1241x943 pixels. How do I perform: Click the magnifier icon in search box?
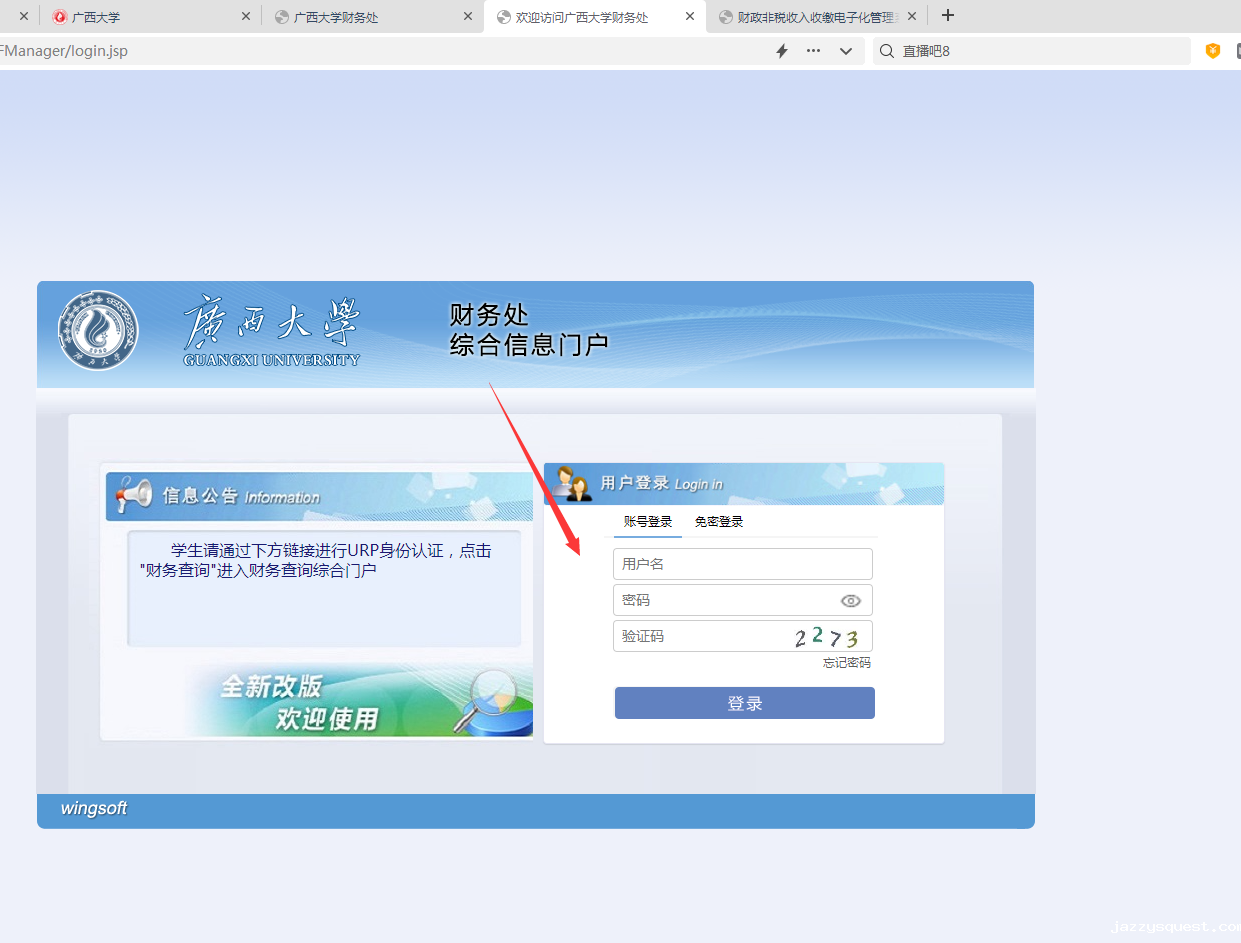(x=886, y=51)
